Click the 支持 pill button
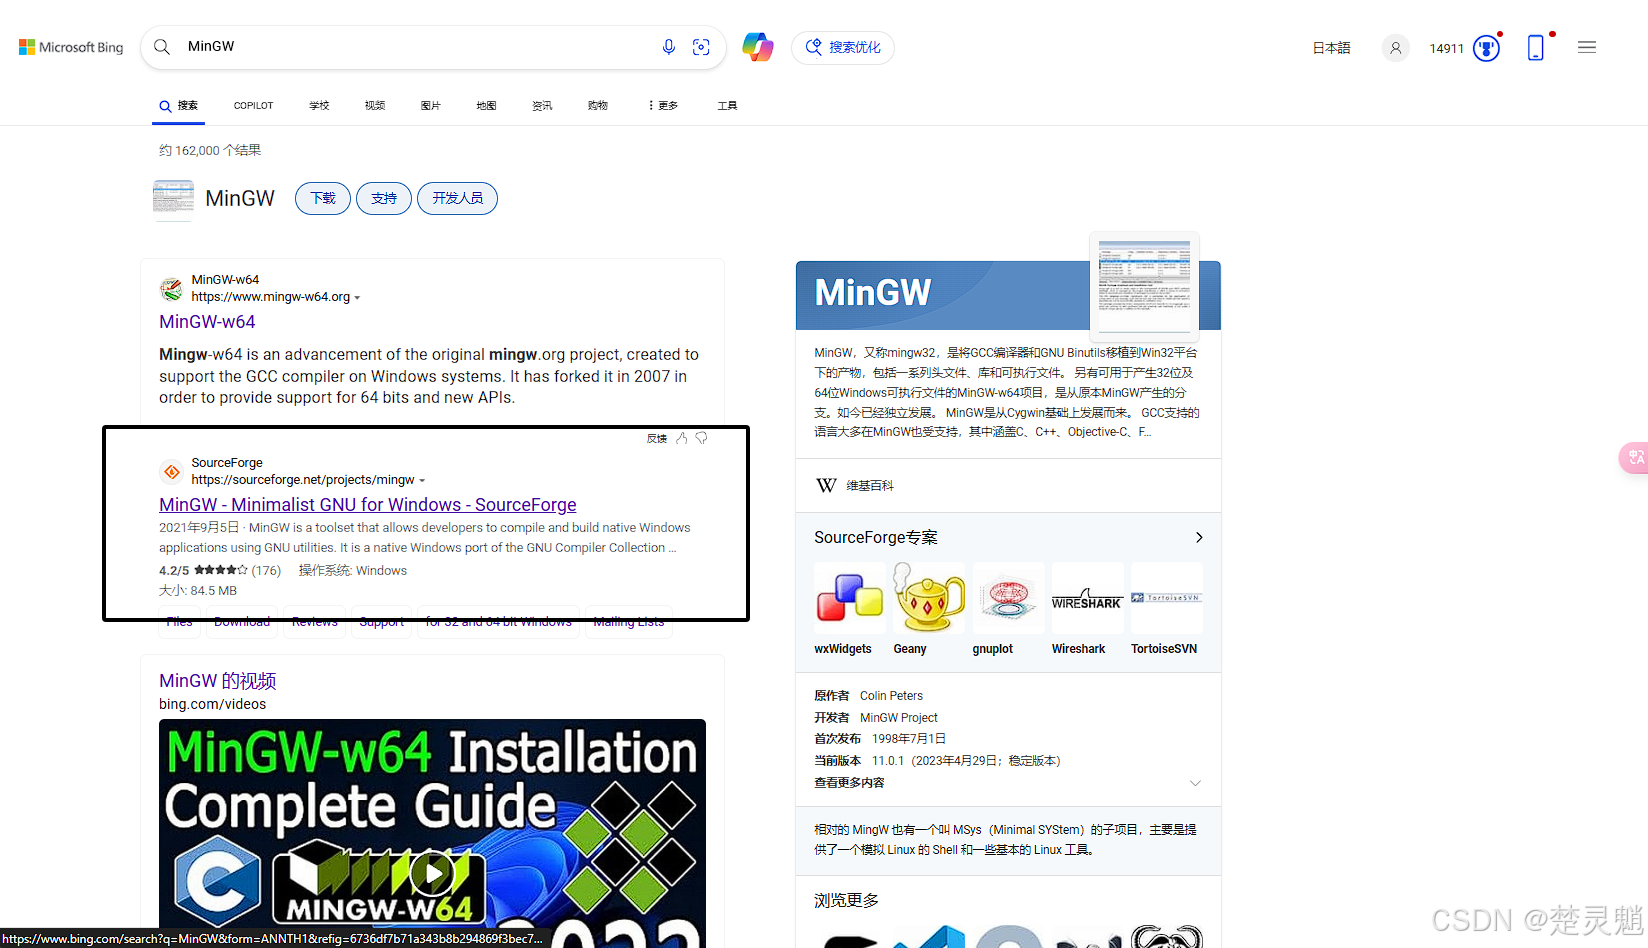The width and height of the screenshot is (1648, 948). click(x=384, y=198)
